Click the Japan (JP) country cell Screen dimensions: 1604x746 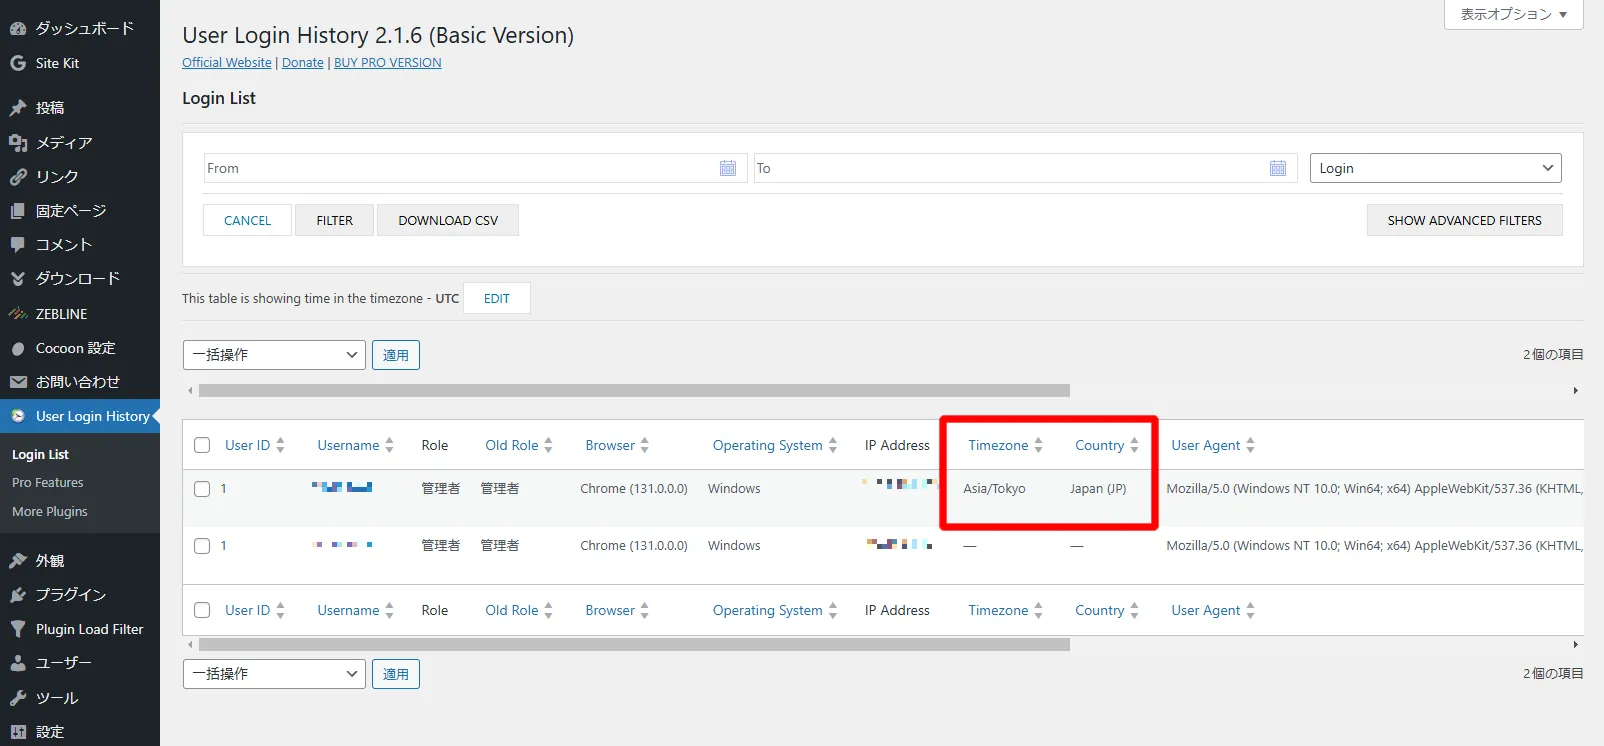click(x=1098, y=489)
